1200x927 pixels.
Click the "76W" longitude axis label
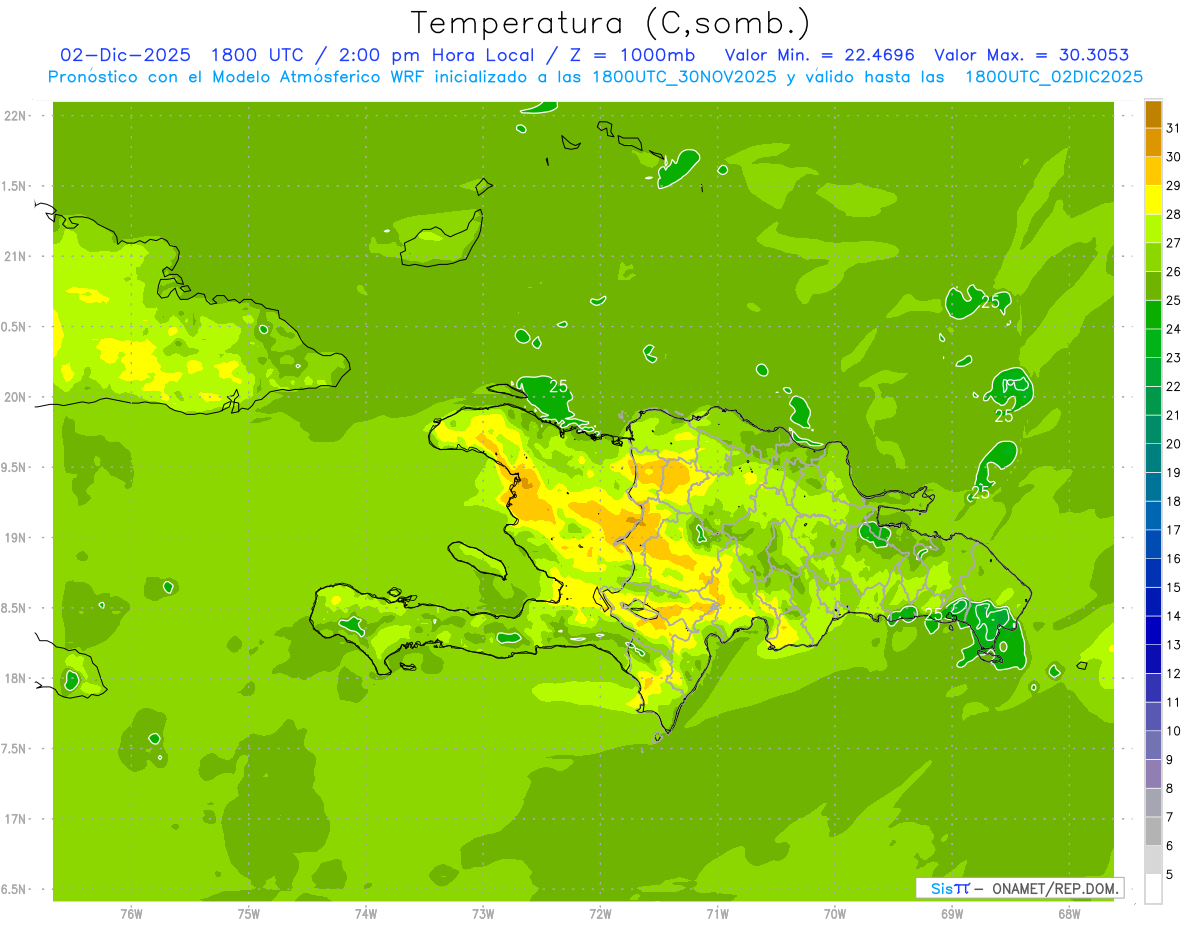coord(131,914)
